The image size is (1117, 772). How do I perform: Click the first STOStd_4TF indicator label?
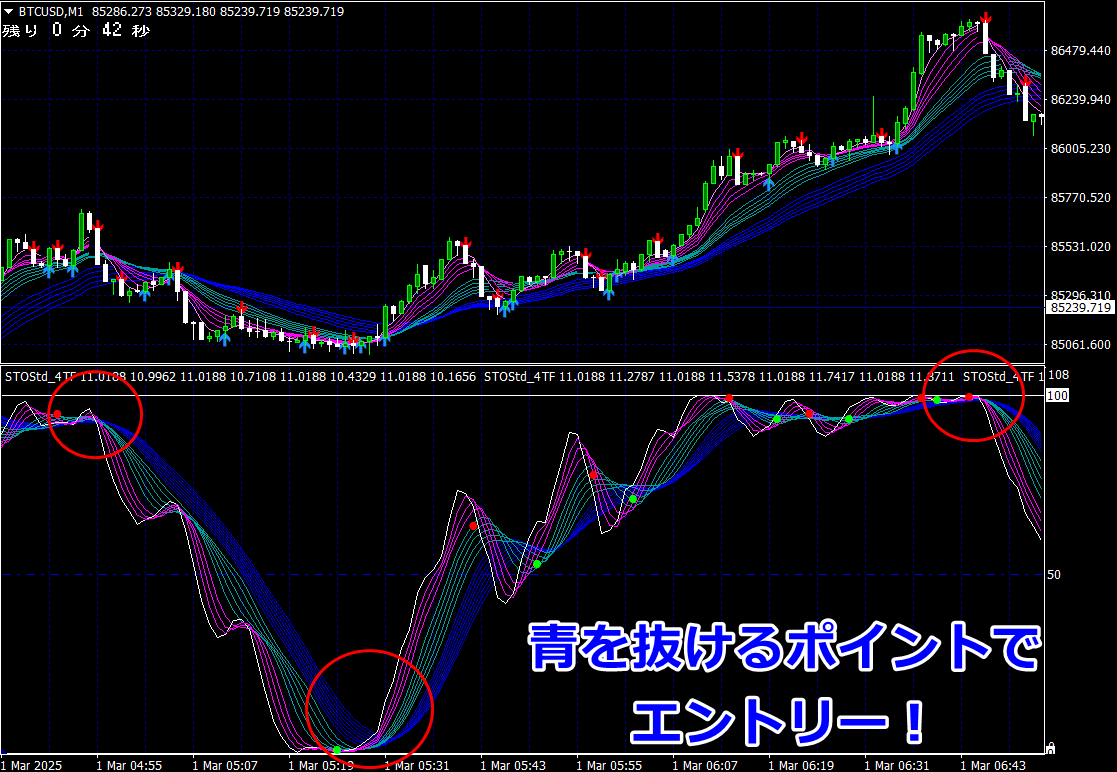(x=41, y=377)
